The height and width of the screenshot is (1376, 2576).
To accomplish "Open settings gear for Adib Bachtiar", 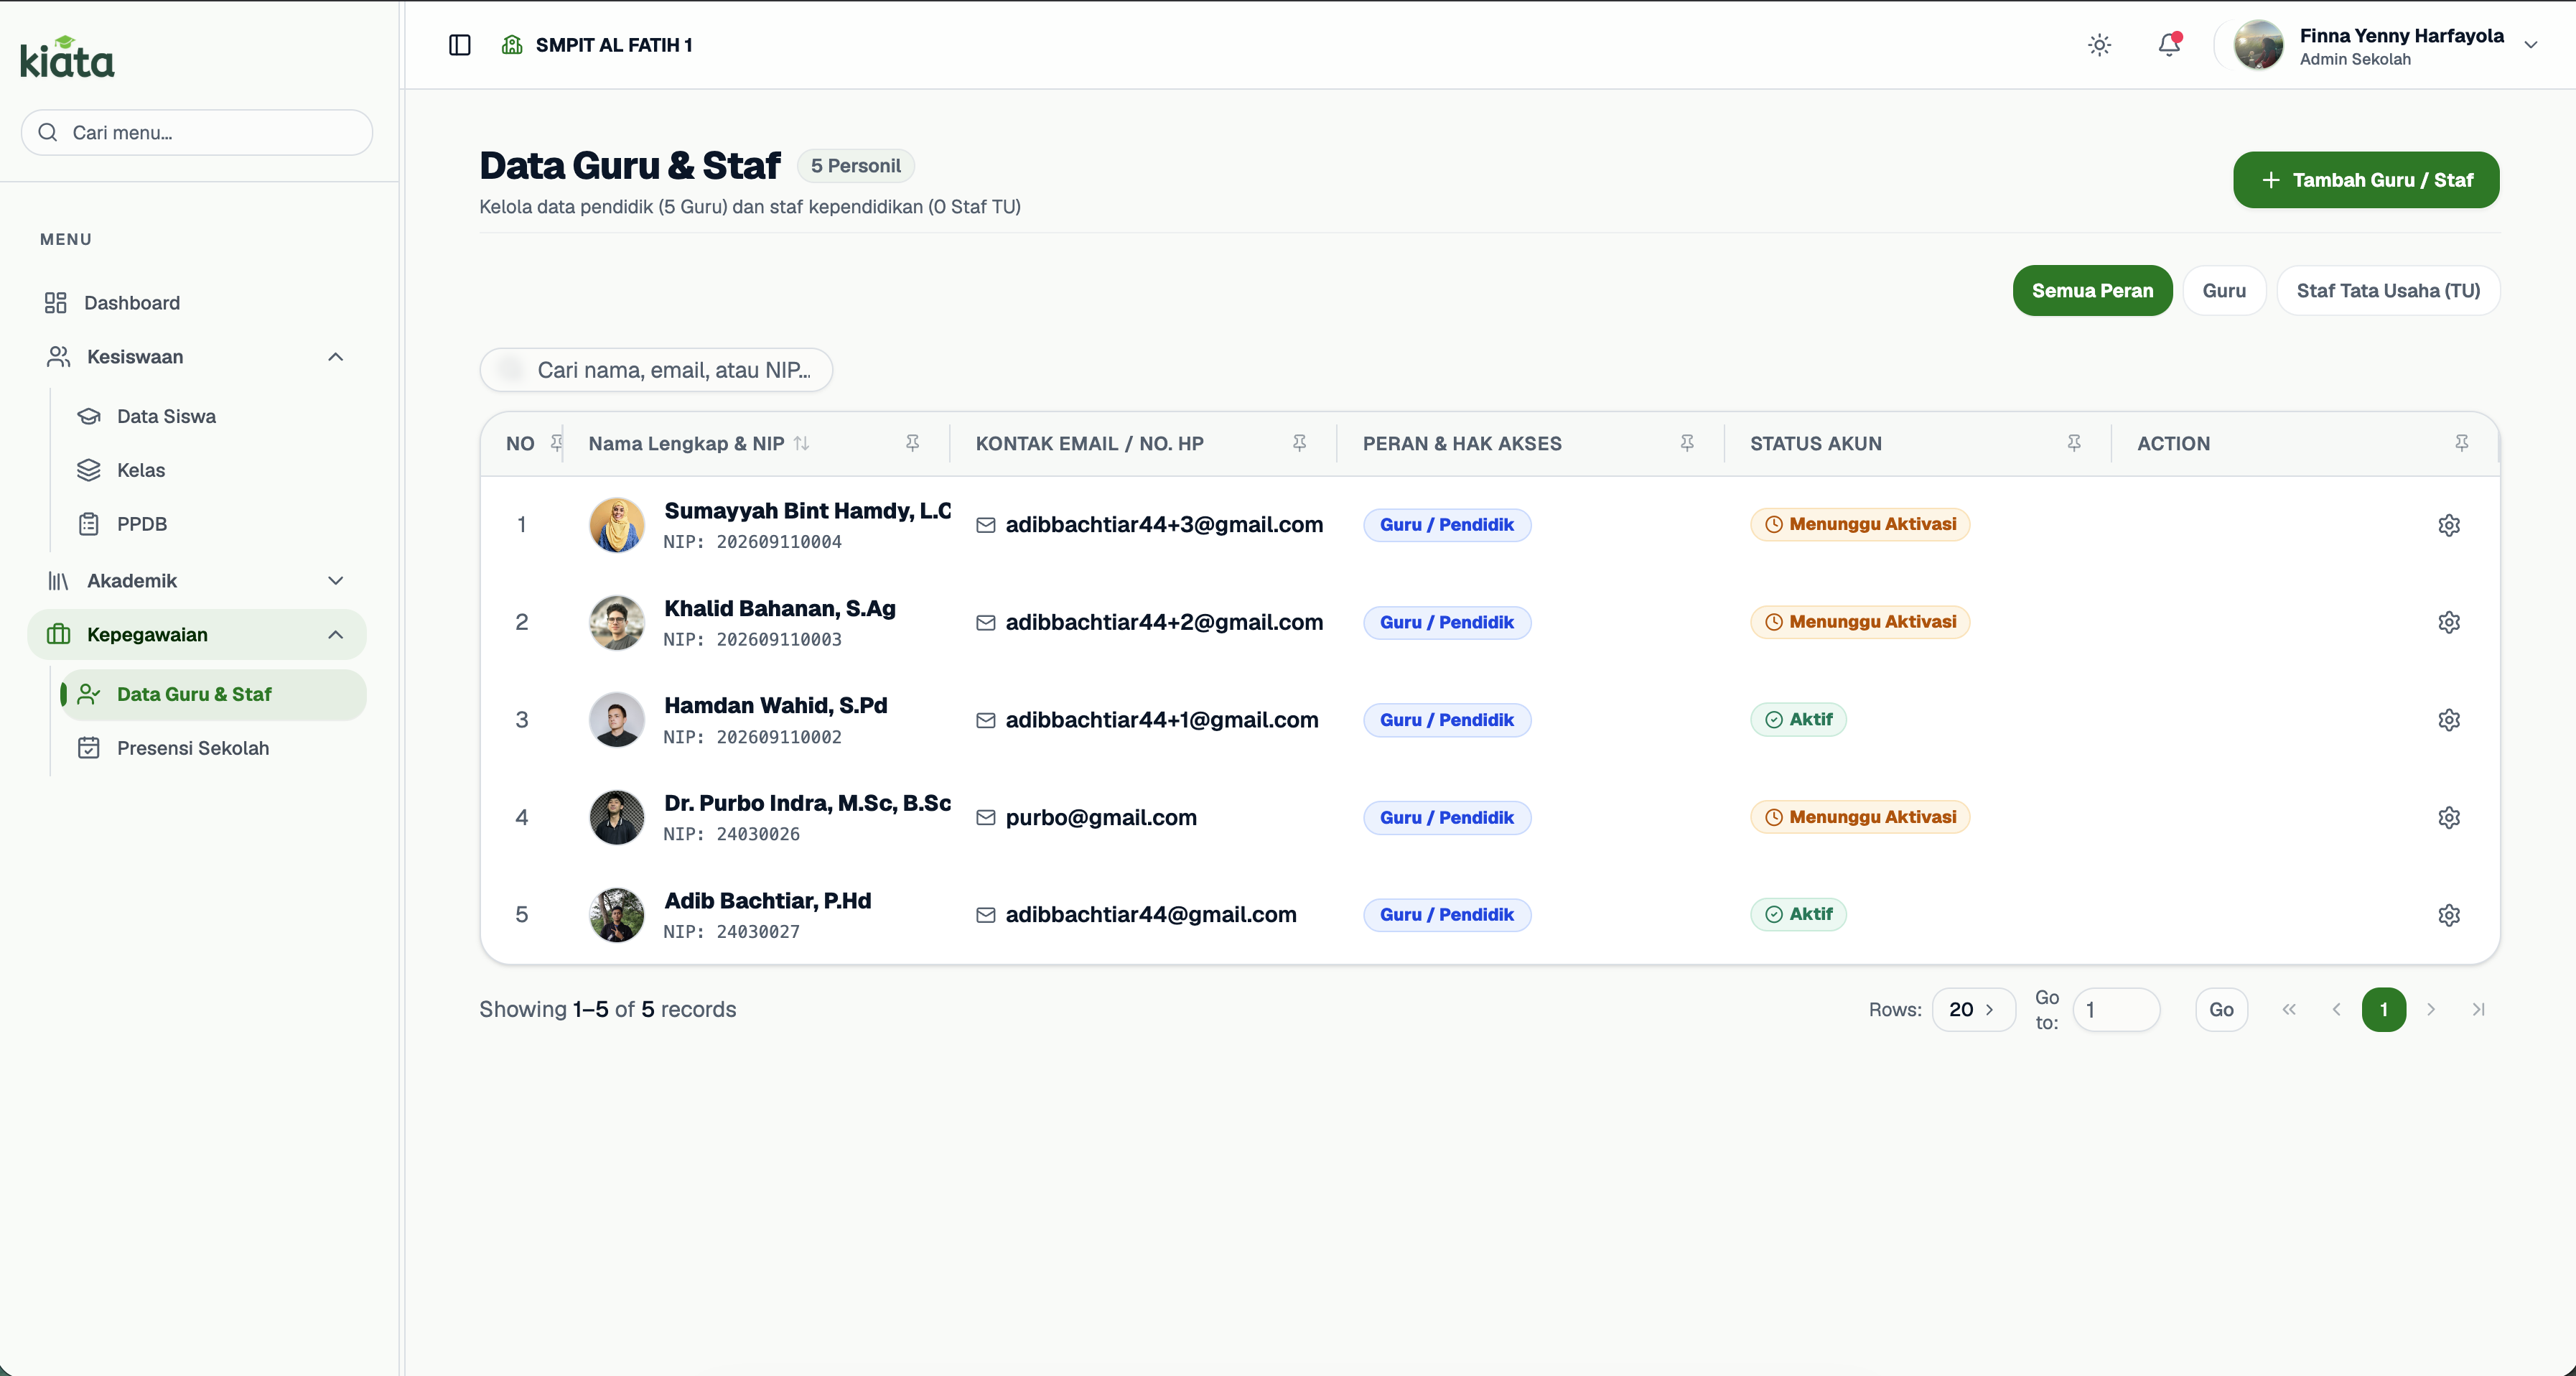I will [2448, 915].
